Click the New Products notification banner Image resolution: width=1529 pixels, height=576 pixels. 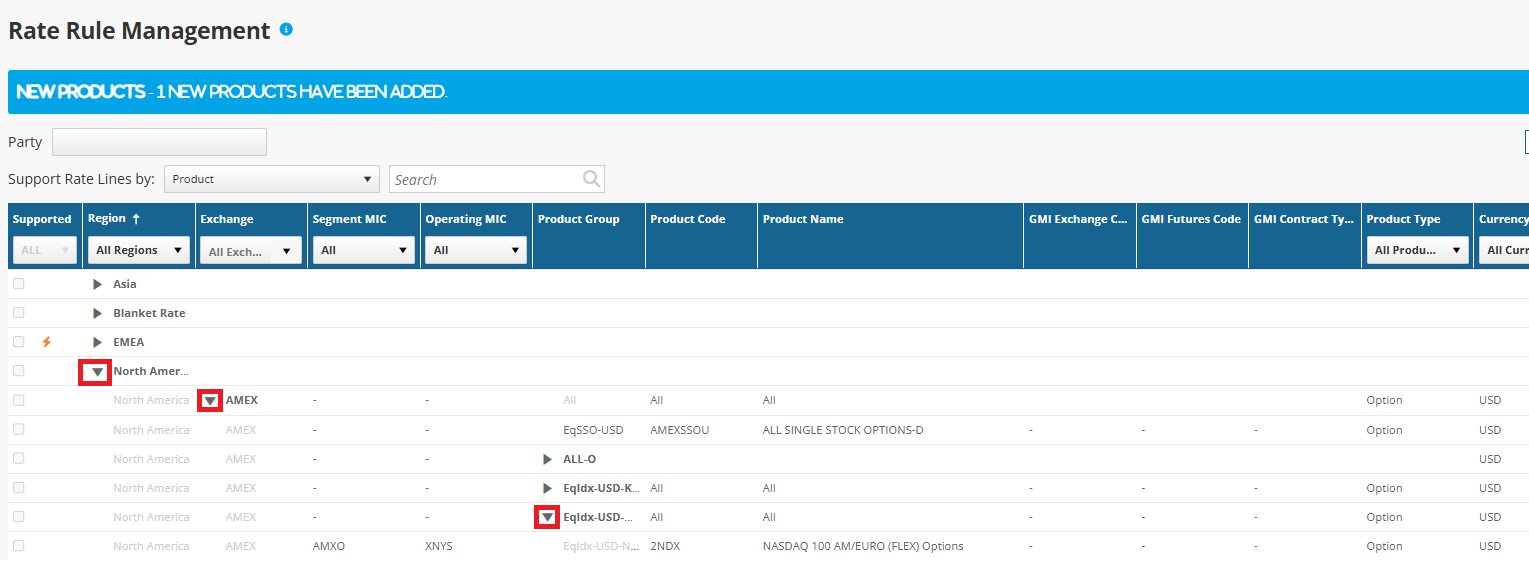tap(768, 91)
